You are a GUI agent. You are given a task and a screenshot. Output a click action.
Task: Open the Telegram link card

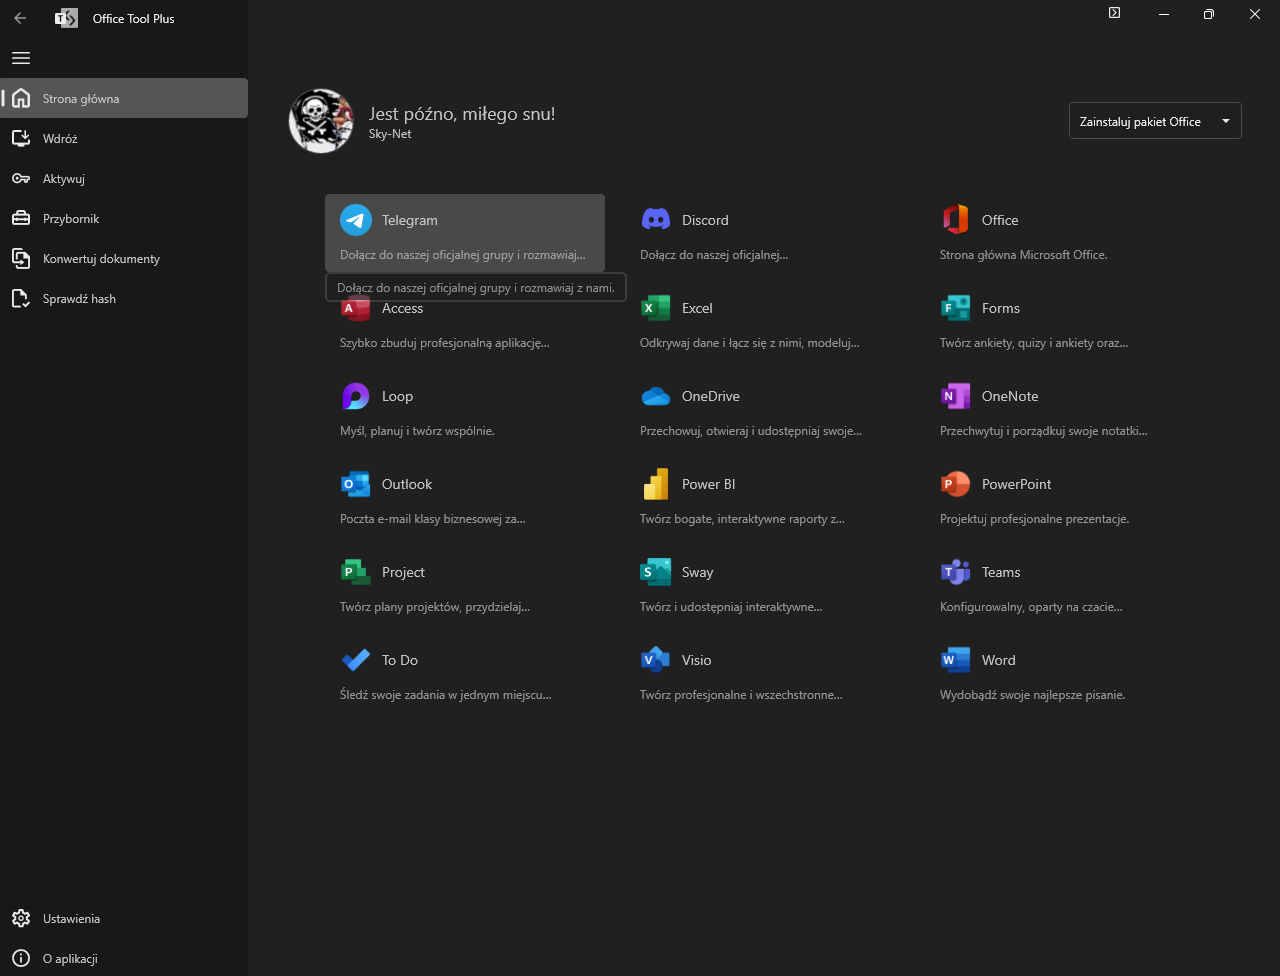point(465,233)
